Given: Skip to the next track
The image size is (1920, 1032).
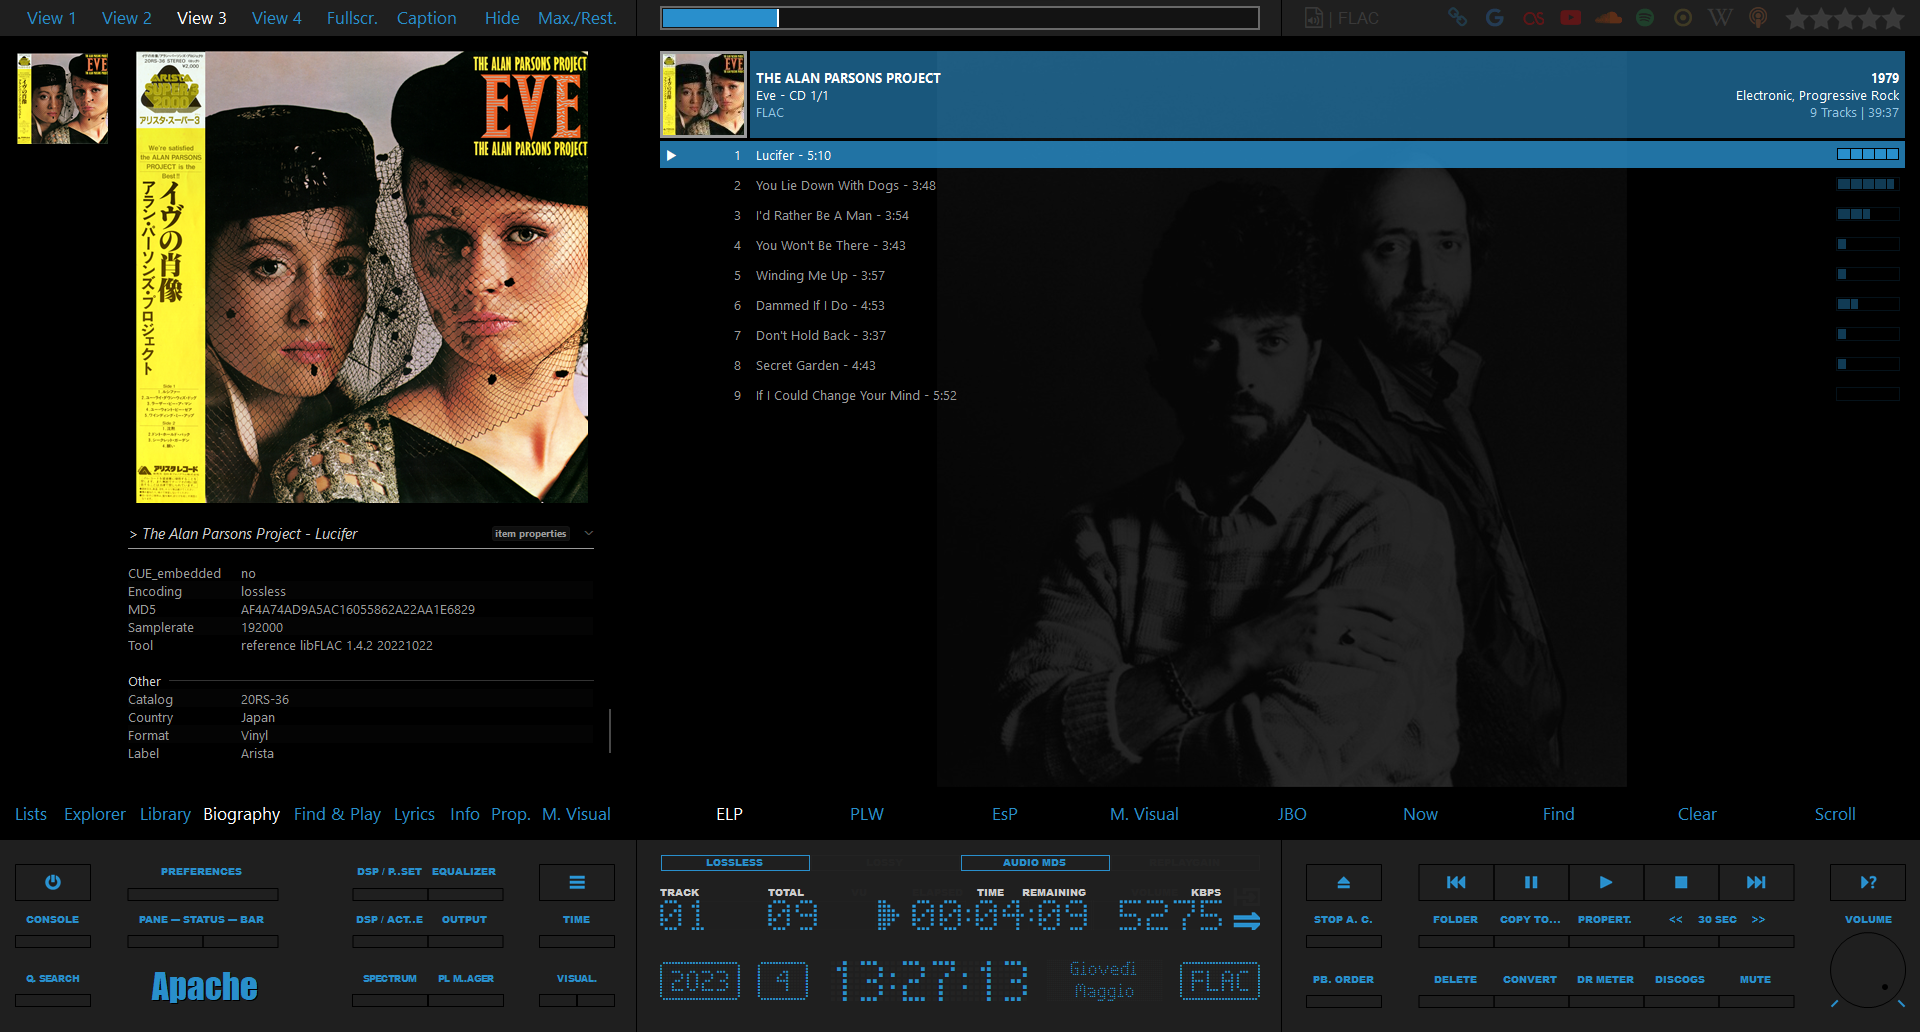Looking at the screenshot, I should (1756, 882).
